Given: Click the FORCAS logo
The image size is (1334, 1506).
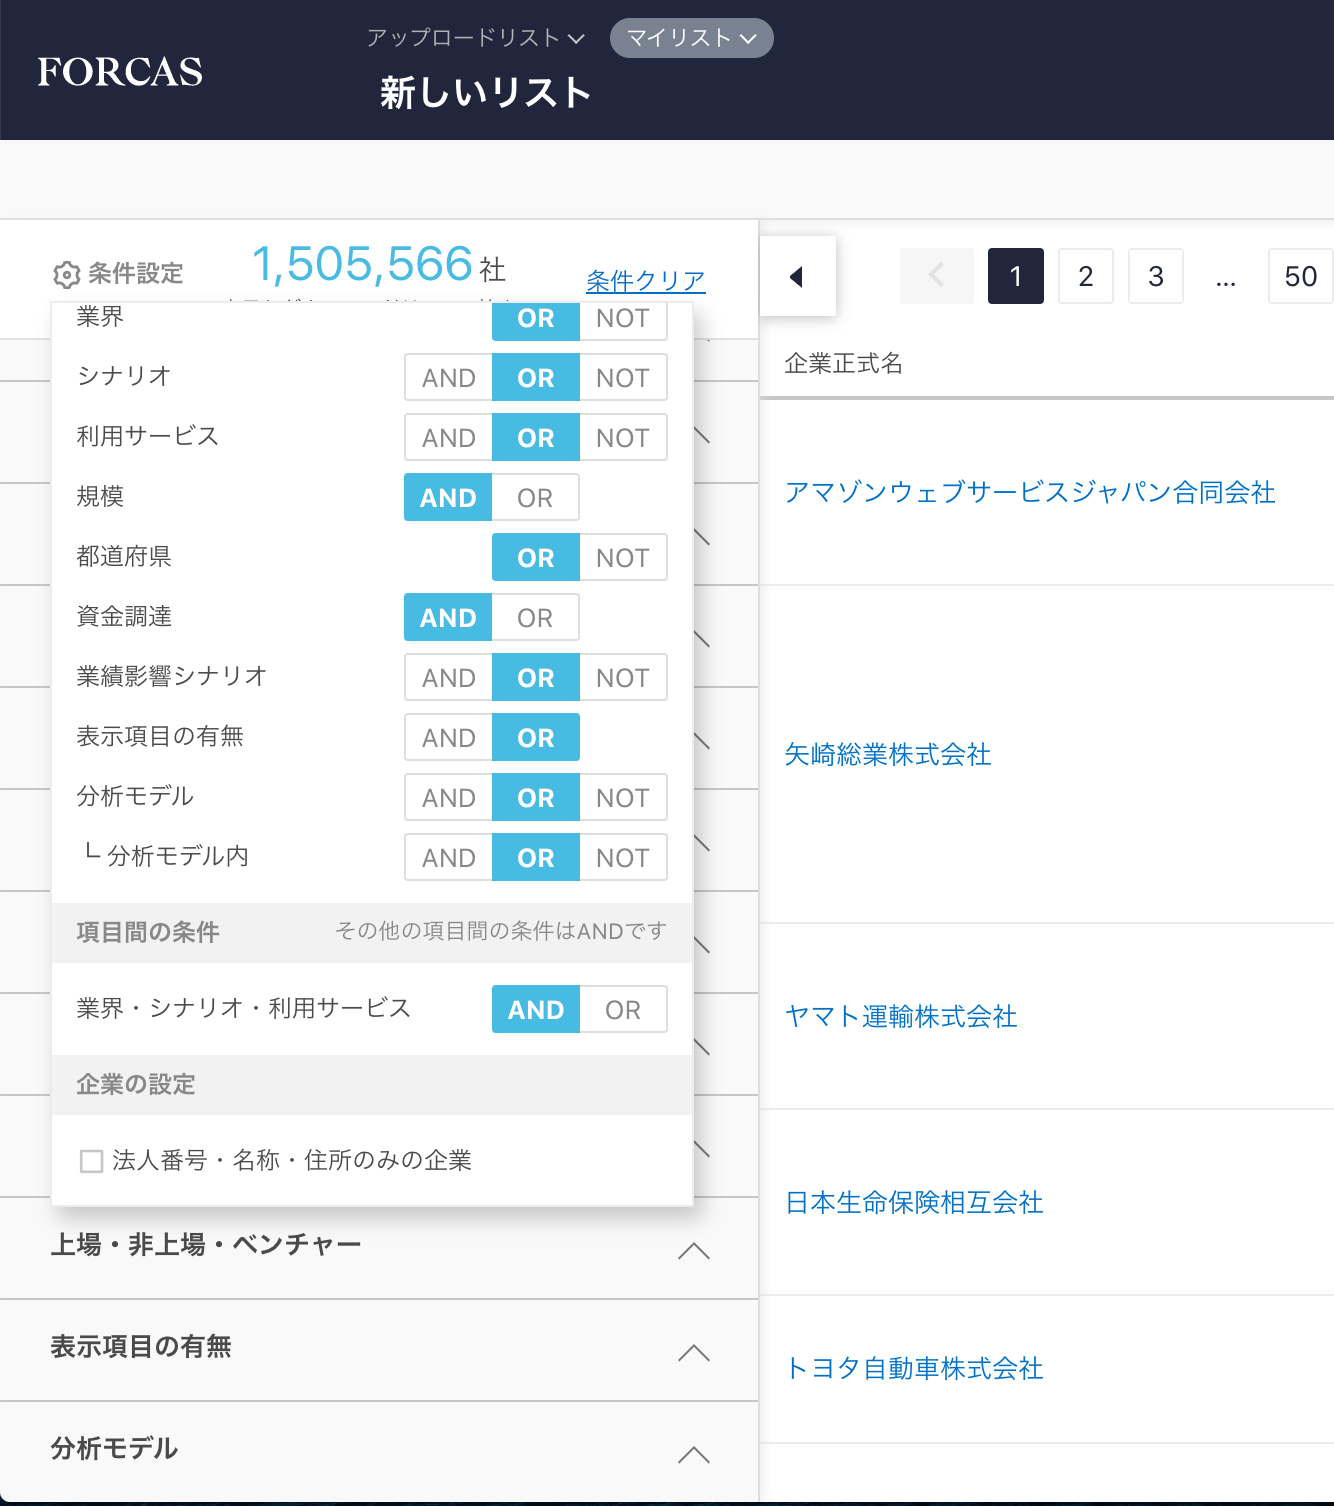Looking at the screenshot, I should [119, 70].
